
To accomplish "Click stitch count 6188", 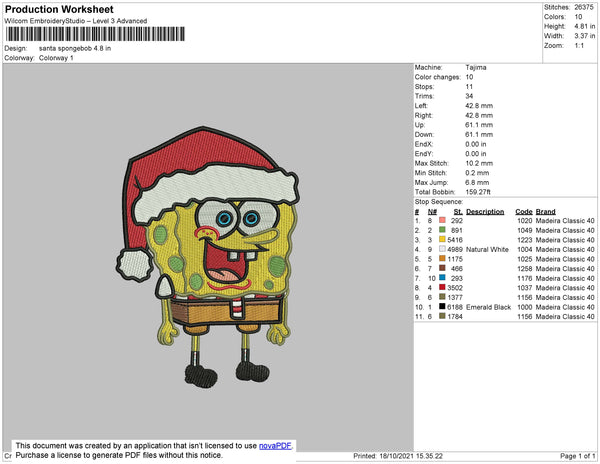I will pos(455,307).
